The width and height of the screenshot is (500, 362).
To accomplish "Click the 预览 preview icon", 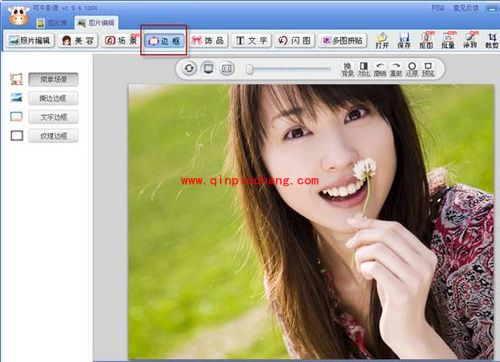I will click(x=428, y=69).
